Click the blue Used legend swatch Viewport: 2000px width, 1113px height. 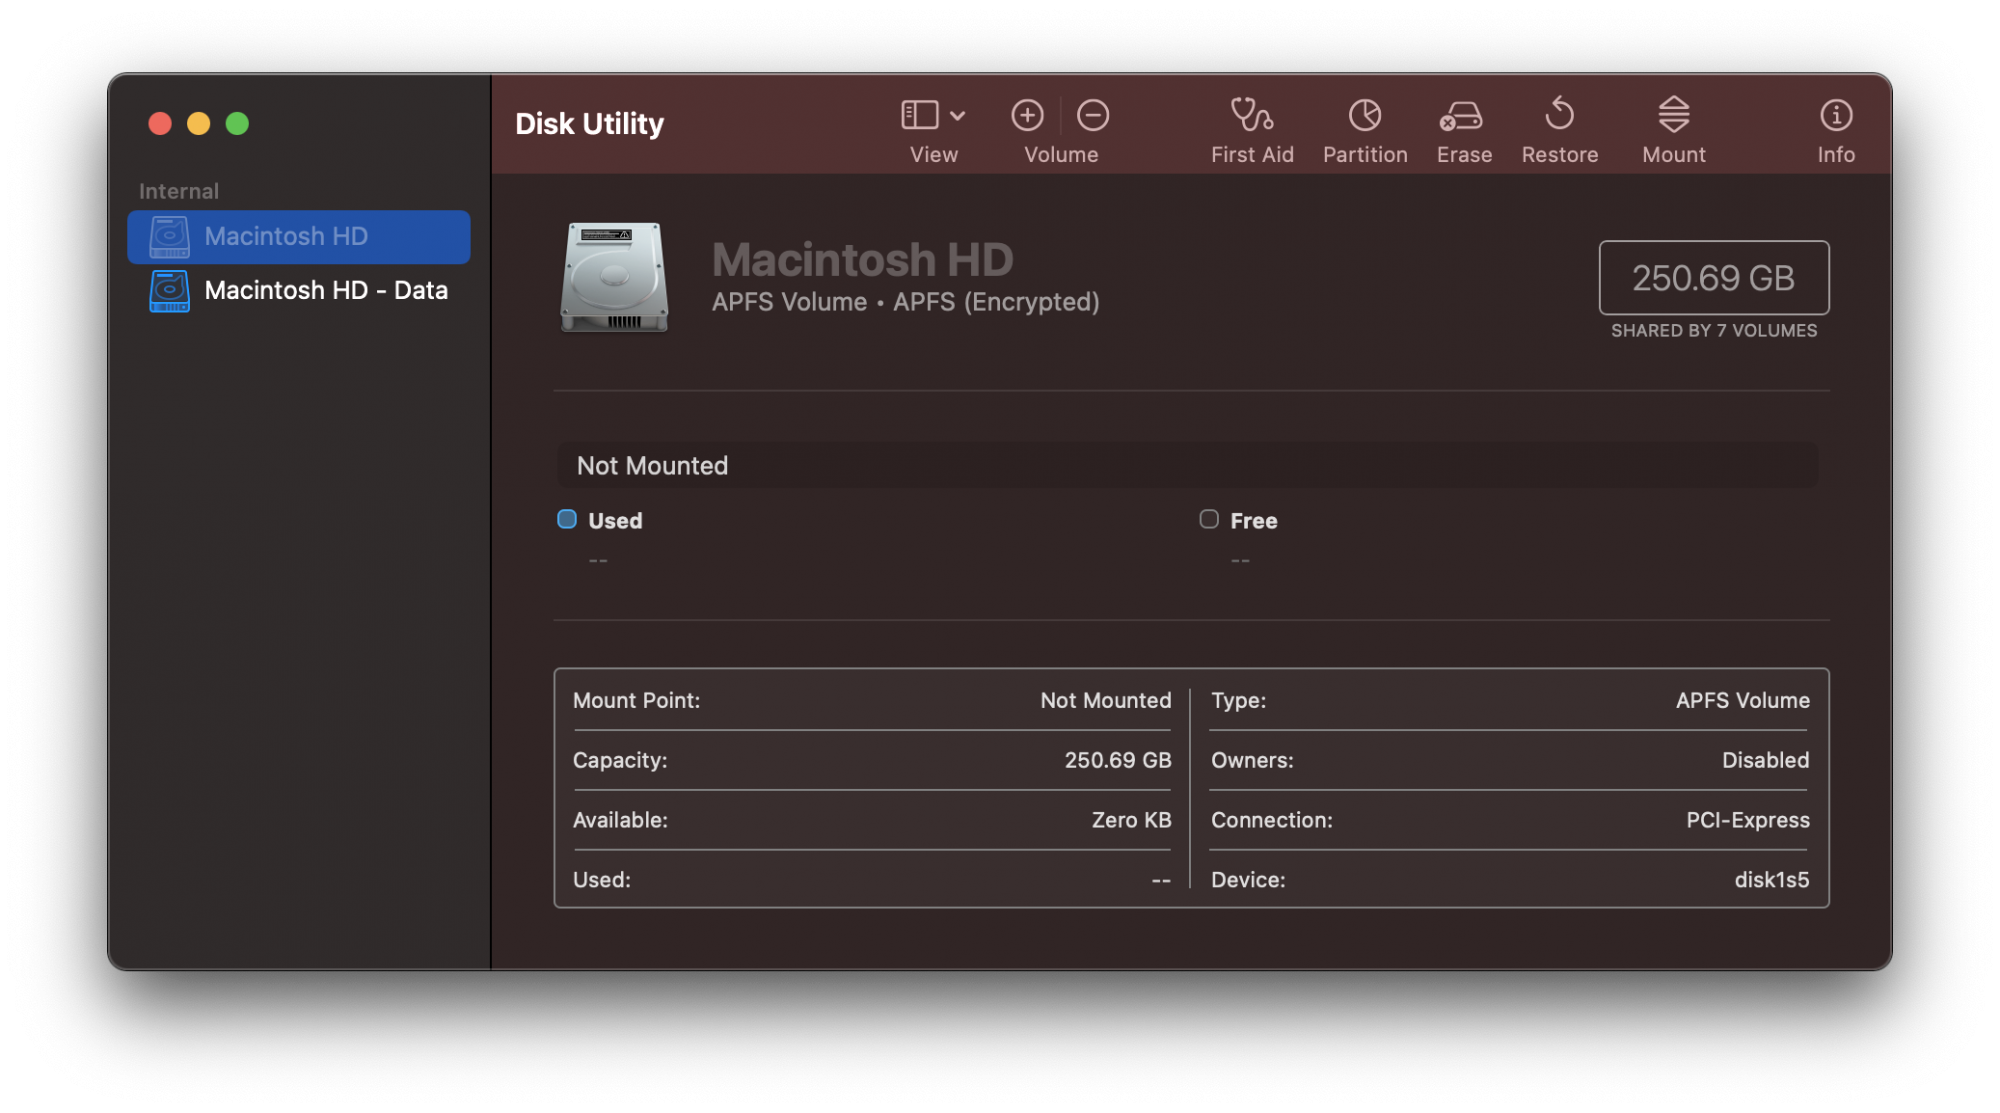(567, 519)
